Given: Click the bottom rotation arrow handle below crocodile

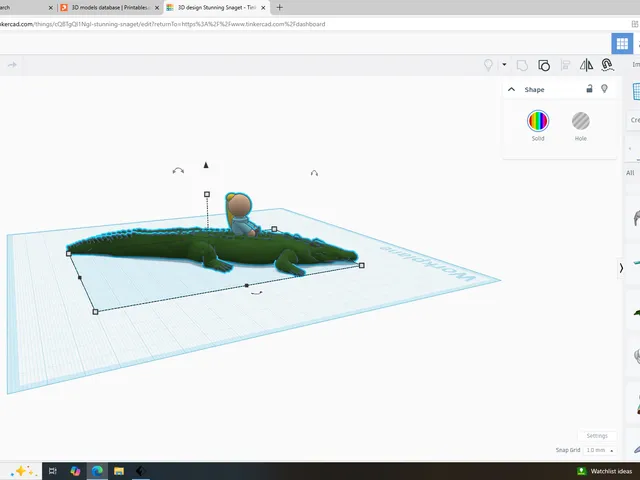Looking at the screenshot, I should 256,293.
